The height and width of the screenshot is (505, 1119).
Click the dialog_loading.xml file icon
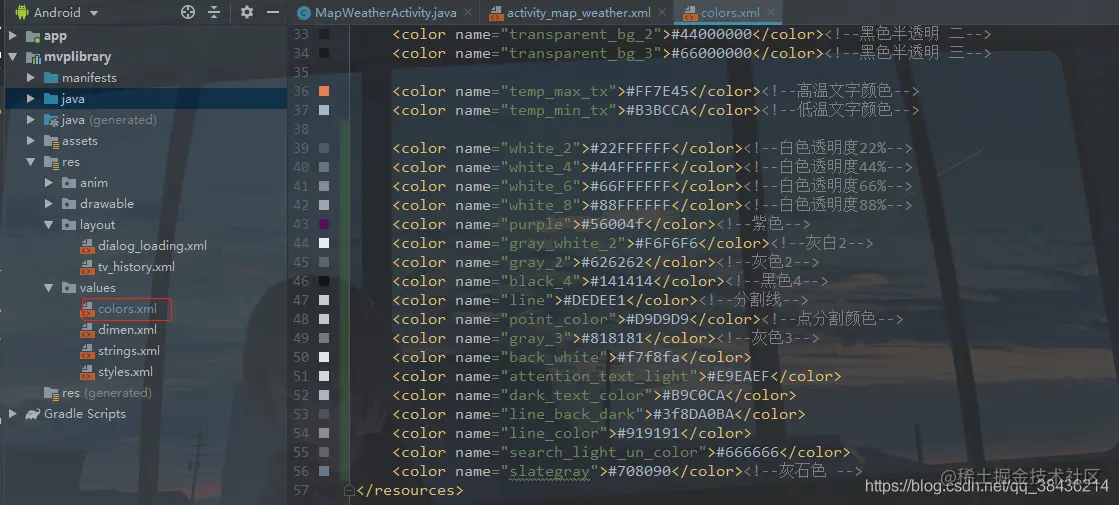point(87,246)
